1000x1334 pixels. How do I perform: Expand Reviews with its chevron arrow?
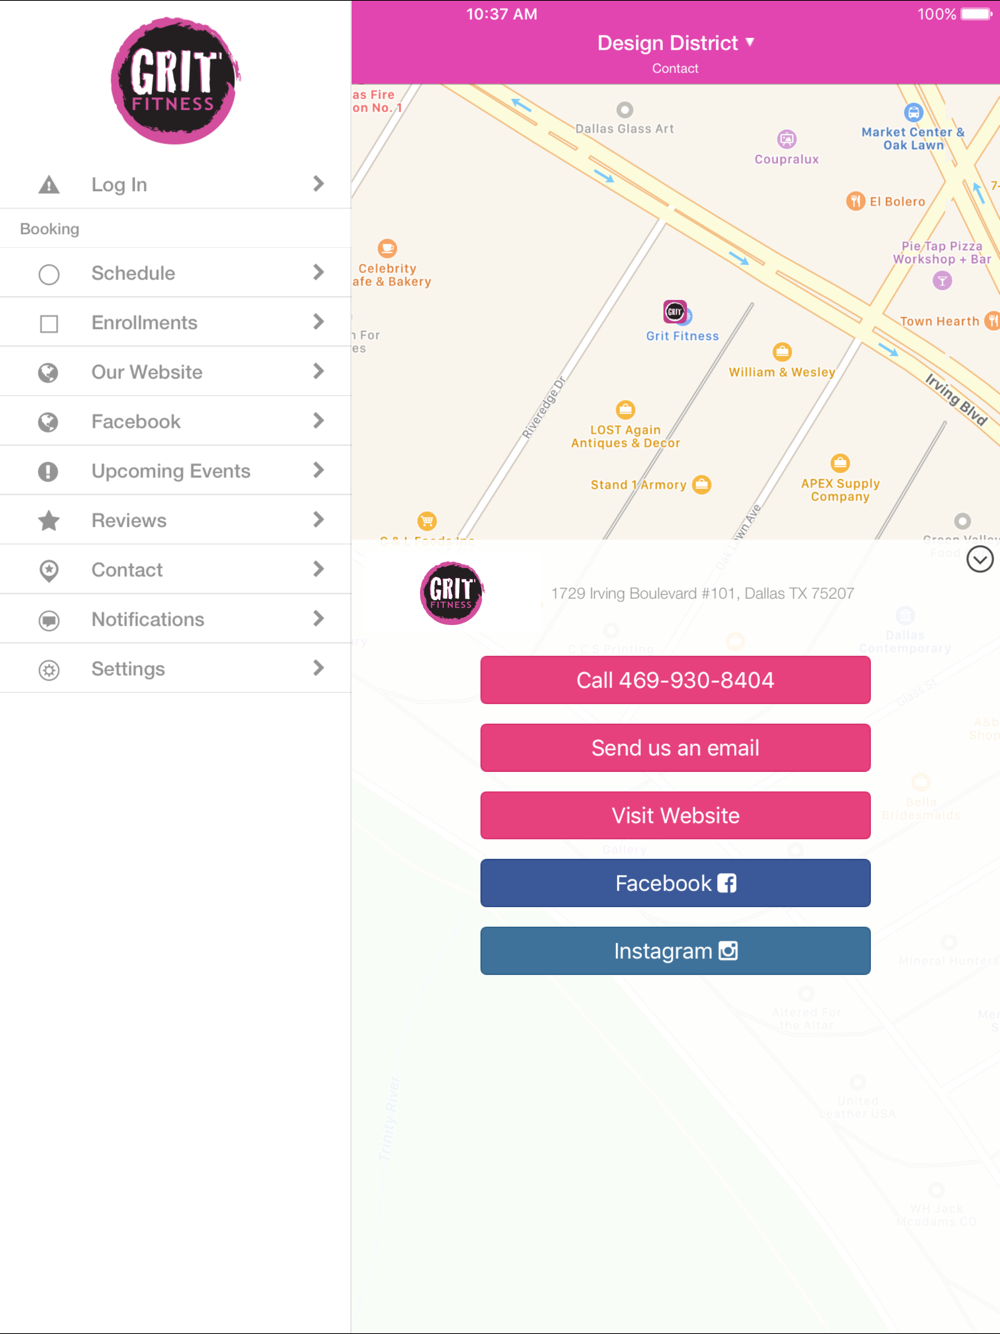[318, 520]
